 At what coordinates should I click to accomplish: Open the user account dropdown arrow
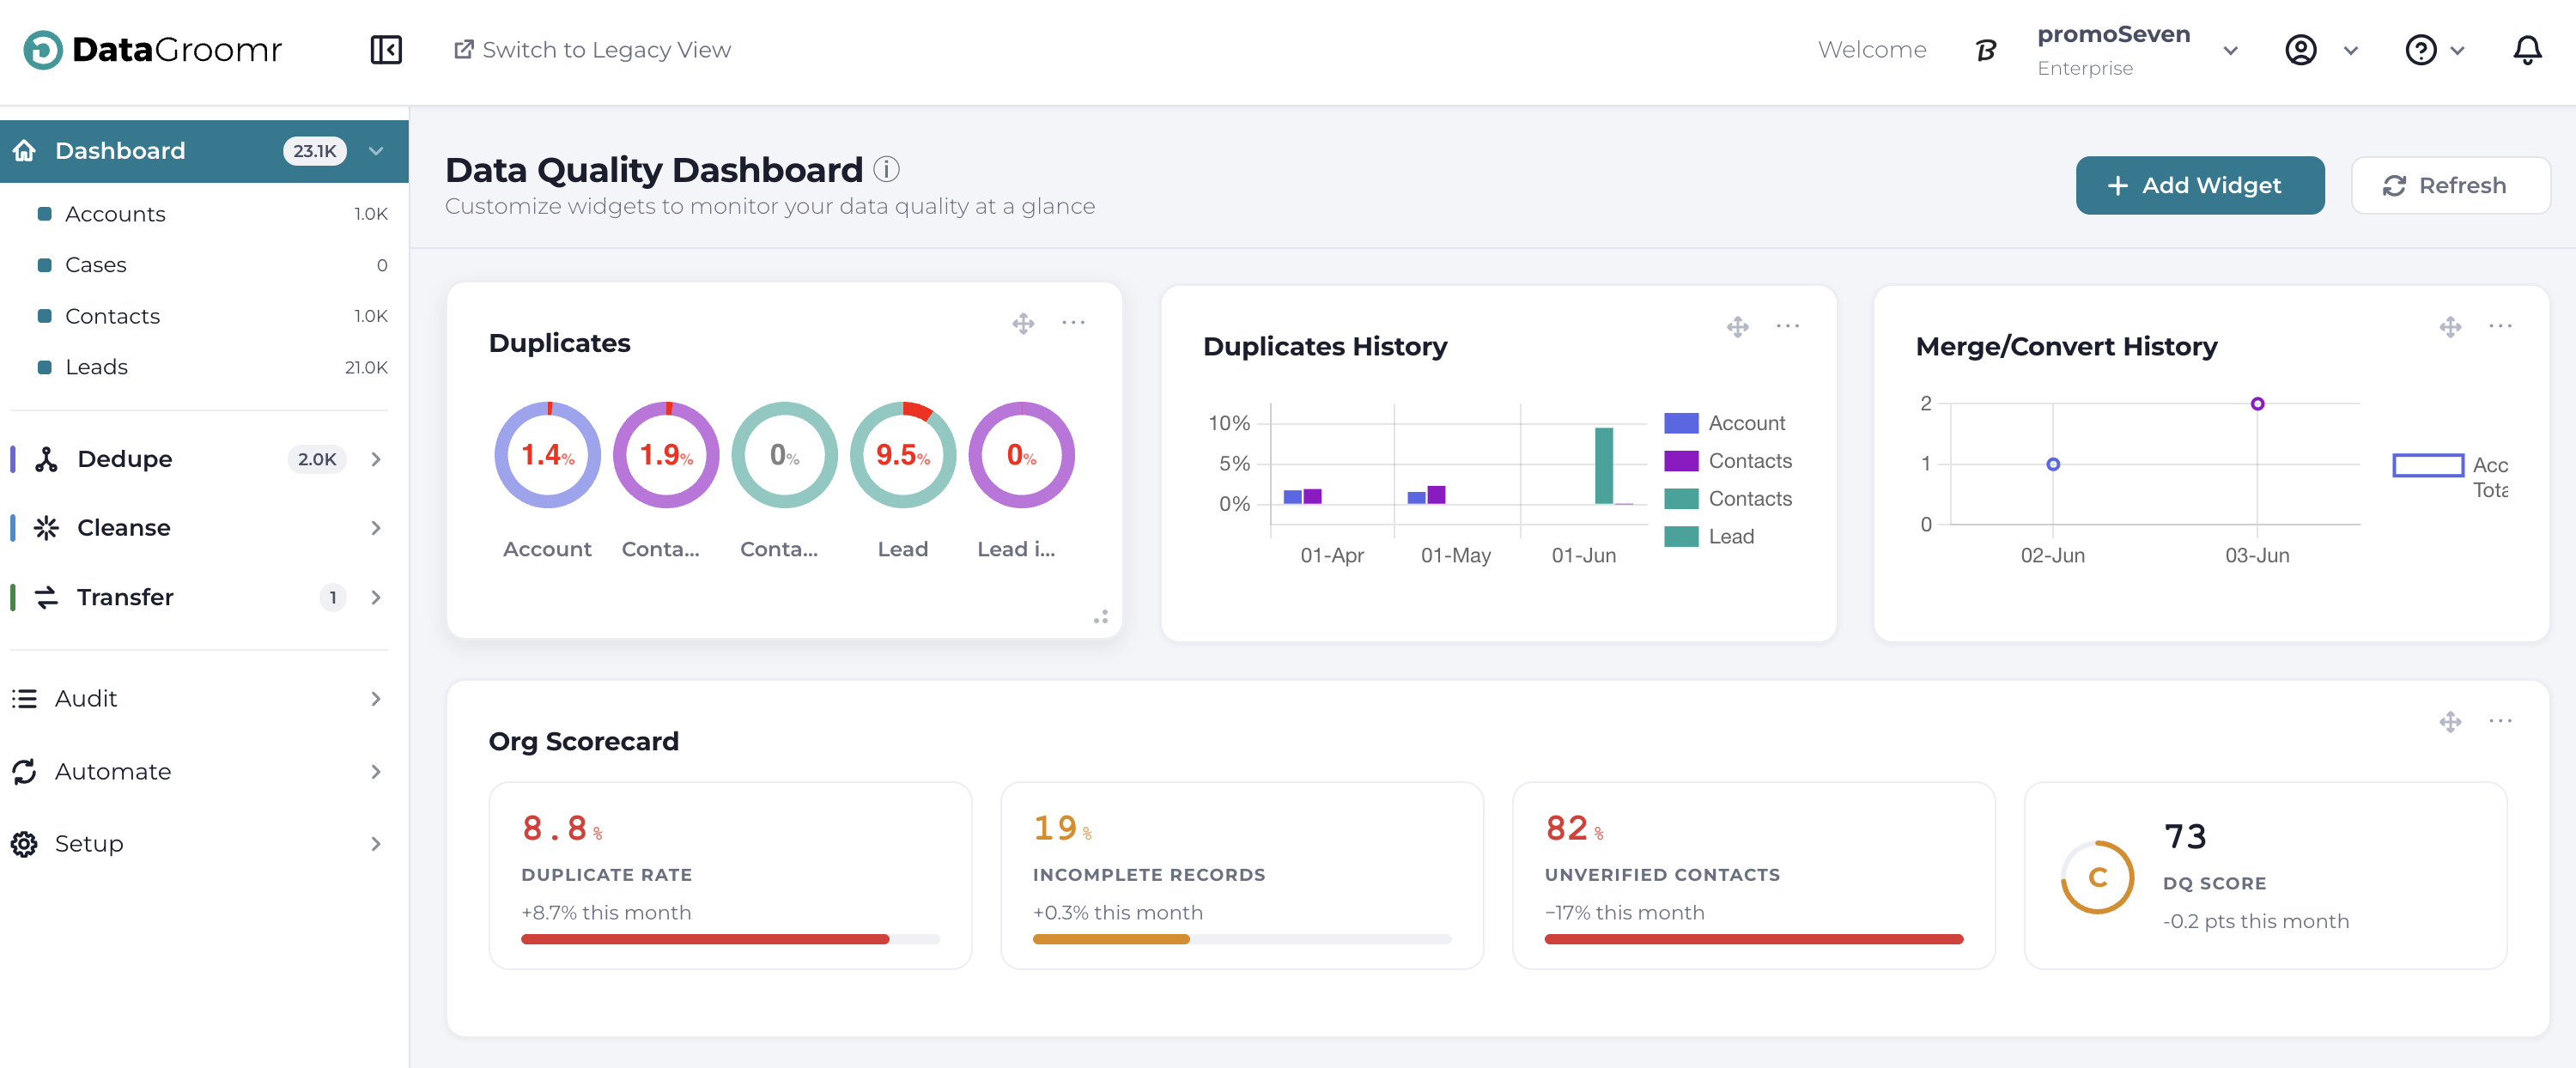pos(2351,50)
